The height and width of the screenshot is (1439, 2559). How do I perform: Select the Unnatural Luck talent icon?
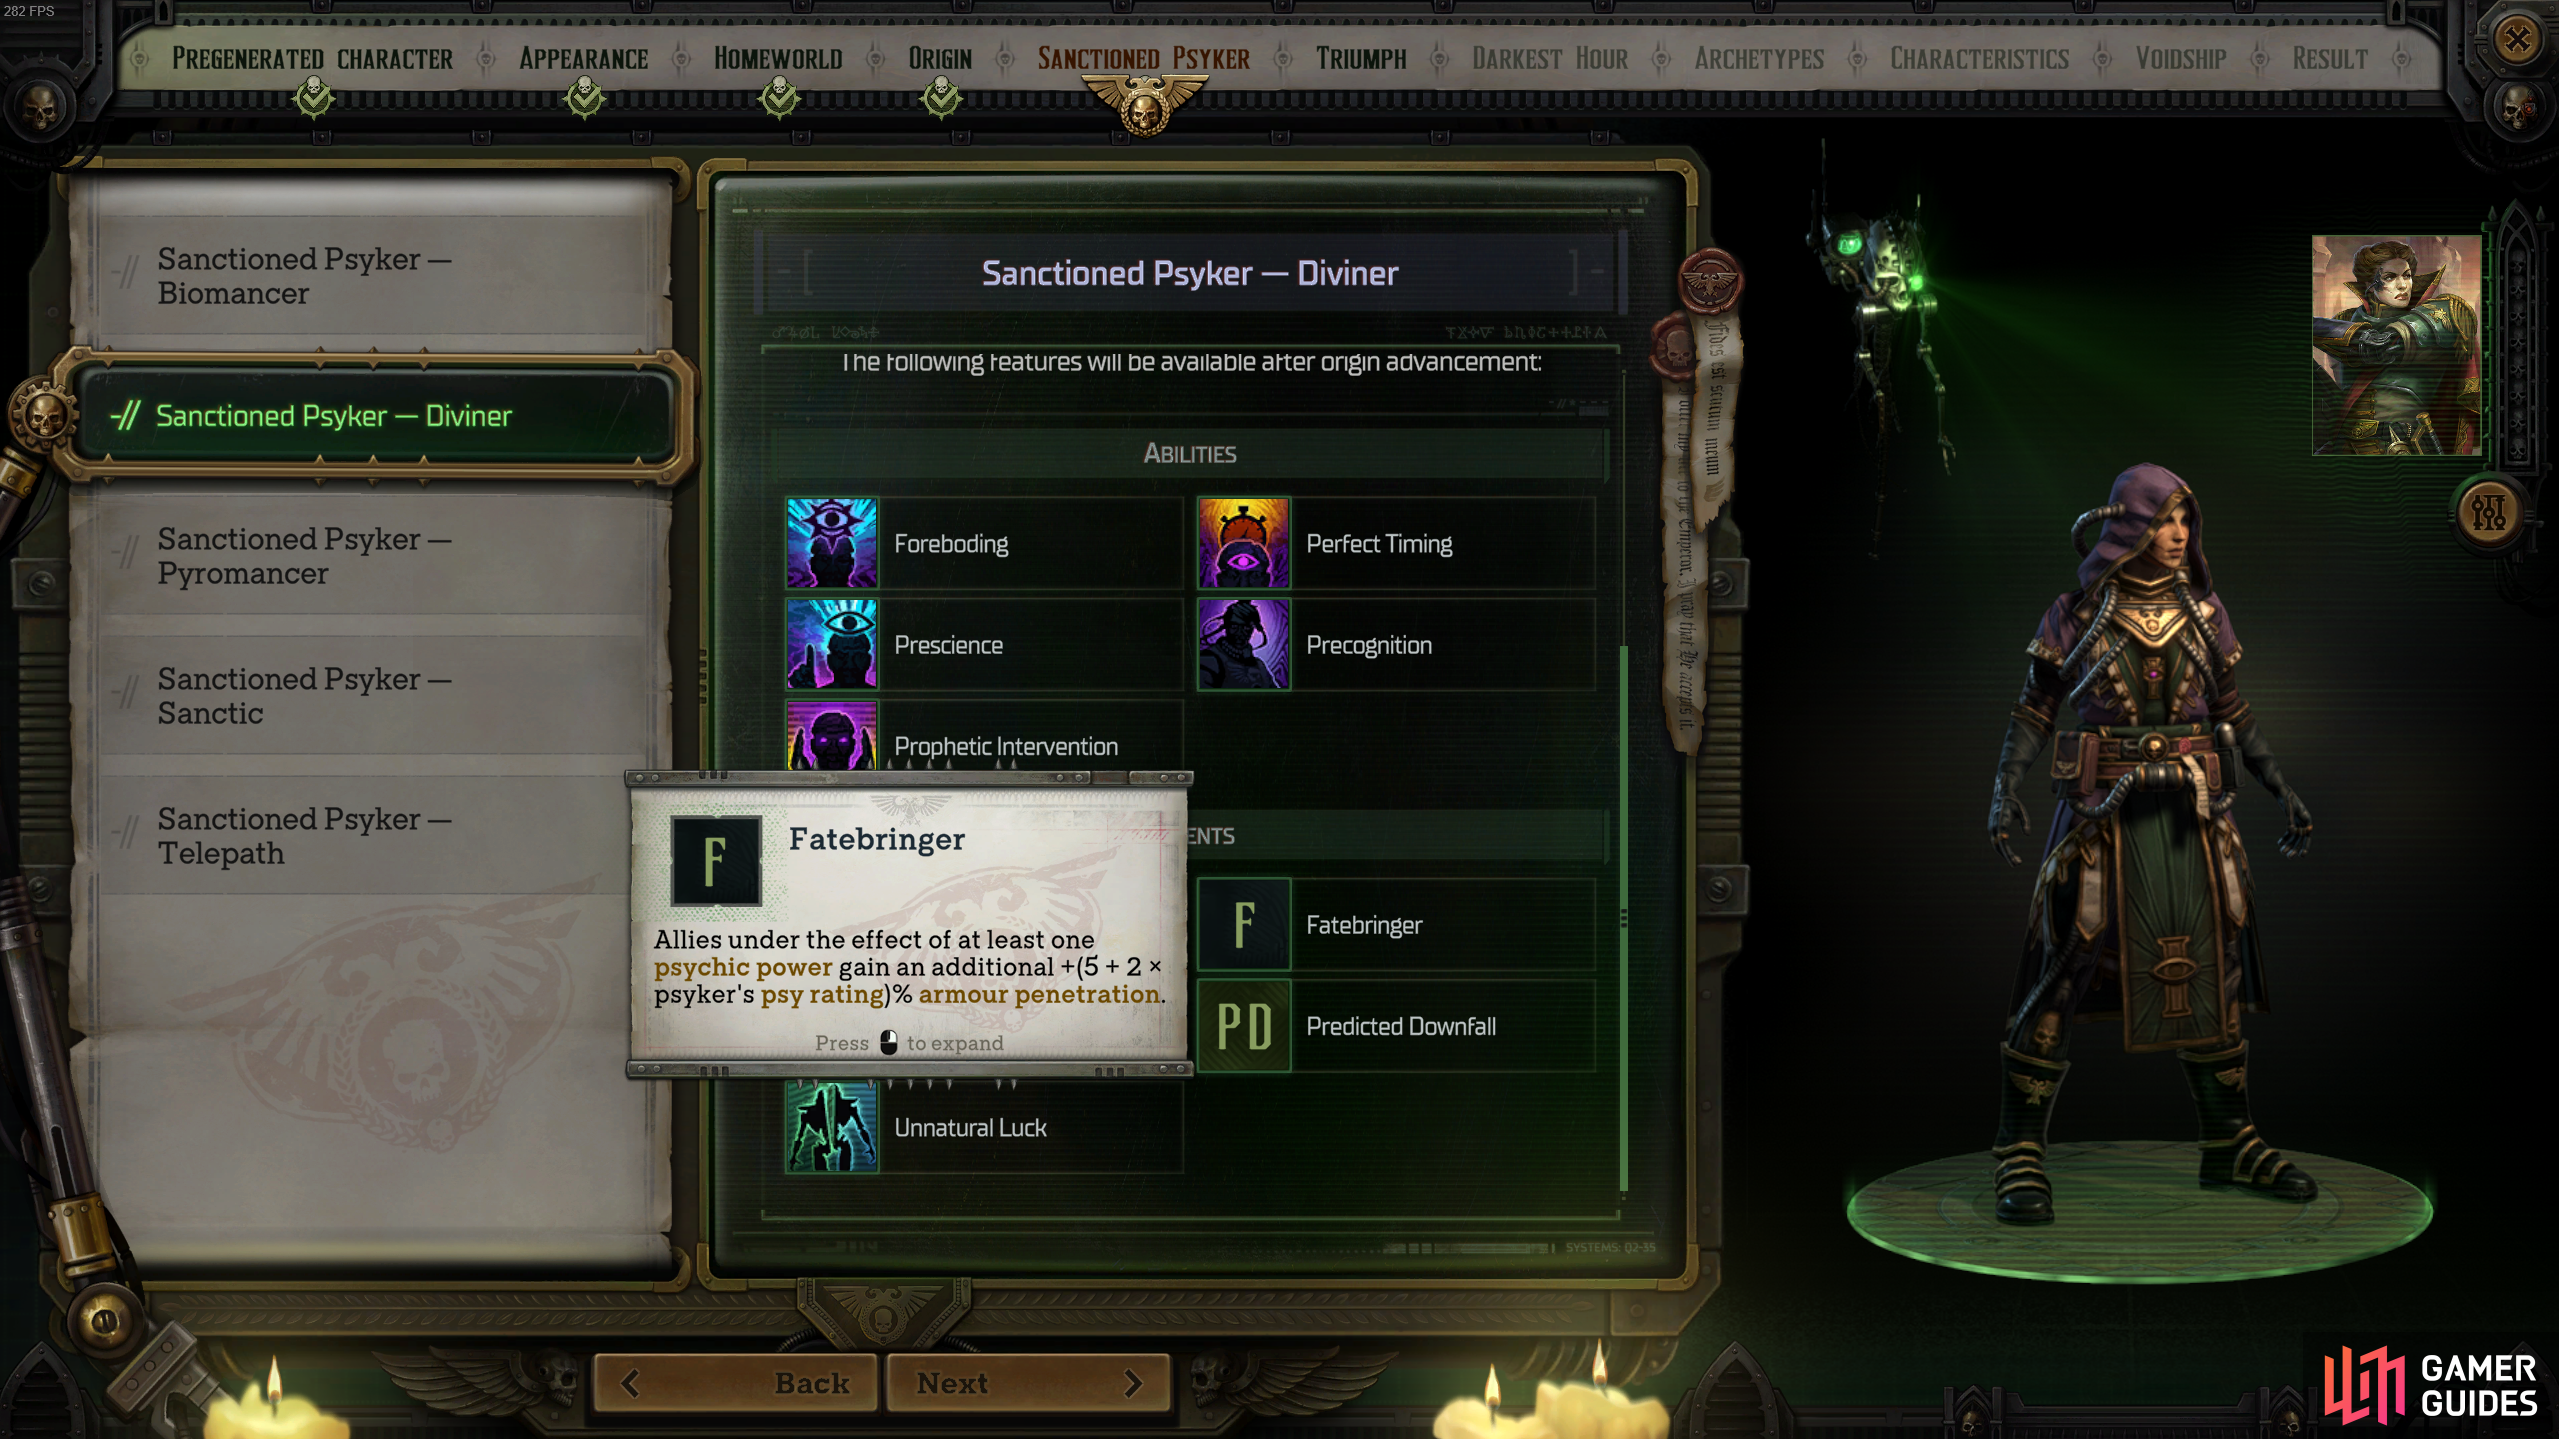tap(831, 1127)
